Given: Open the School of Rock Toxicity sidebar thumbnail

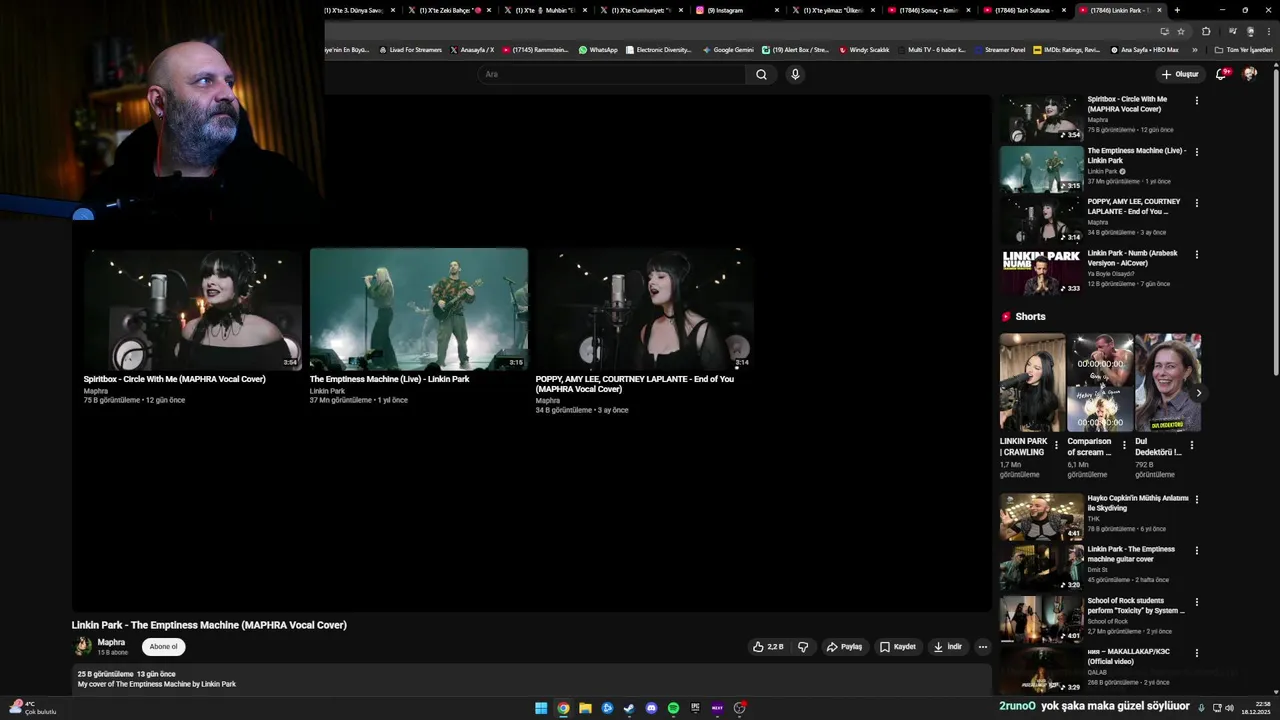Looking at the screenshot, I should (1041, 619).
